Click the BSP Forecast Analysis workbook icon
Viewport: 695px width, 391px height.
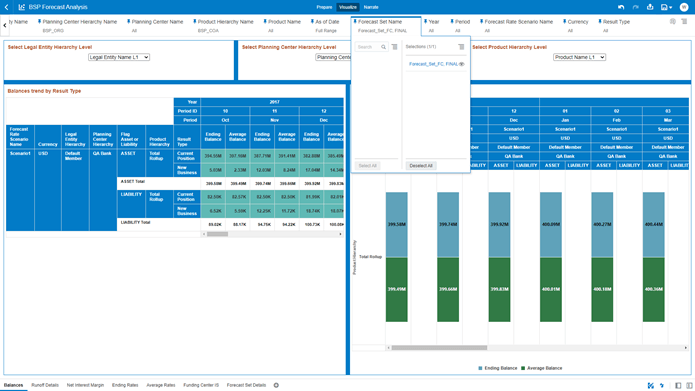click(21, 7)
